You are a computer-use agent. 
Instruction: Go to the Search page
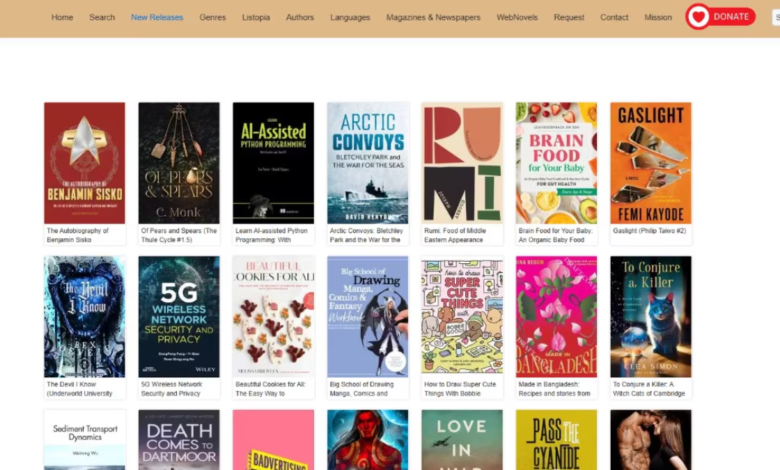coord(102,17)
